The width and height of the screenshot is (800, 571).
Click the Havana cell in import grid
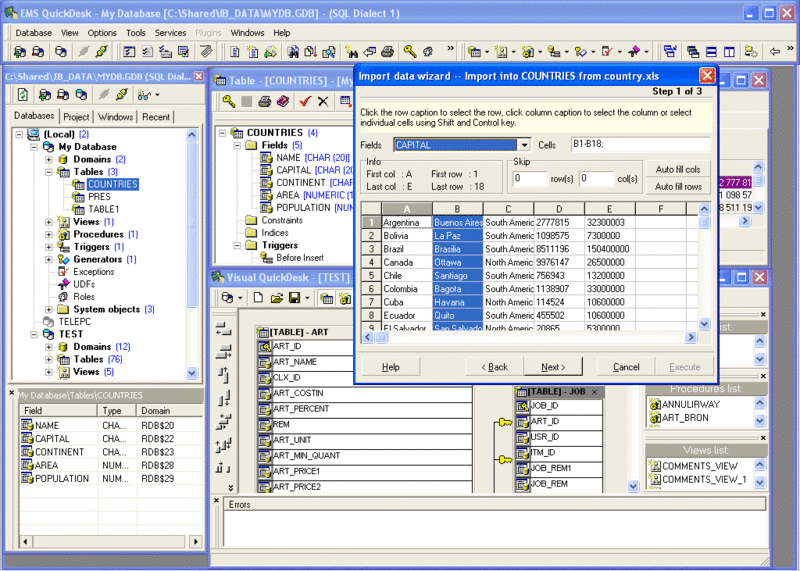pos(457,302)
